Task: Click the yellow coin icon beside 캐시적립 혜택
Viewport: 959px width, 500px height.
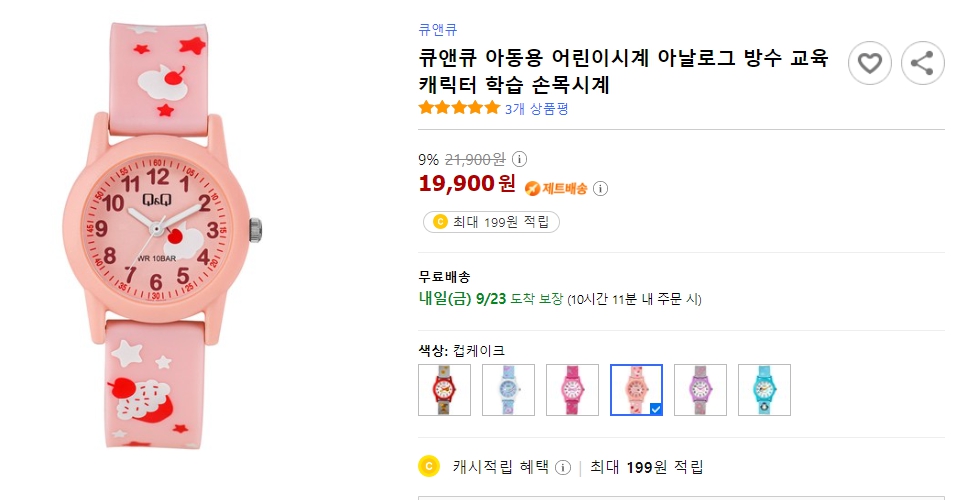Action: click(x=429, y=466)
